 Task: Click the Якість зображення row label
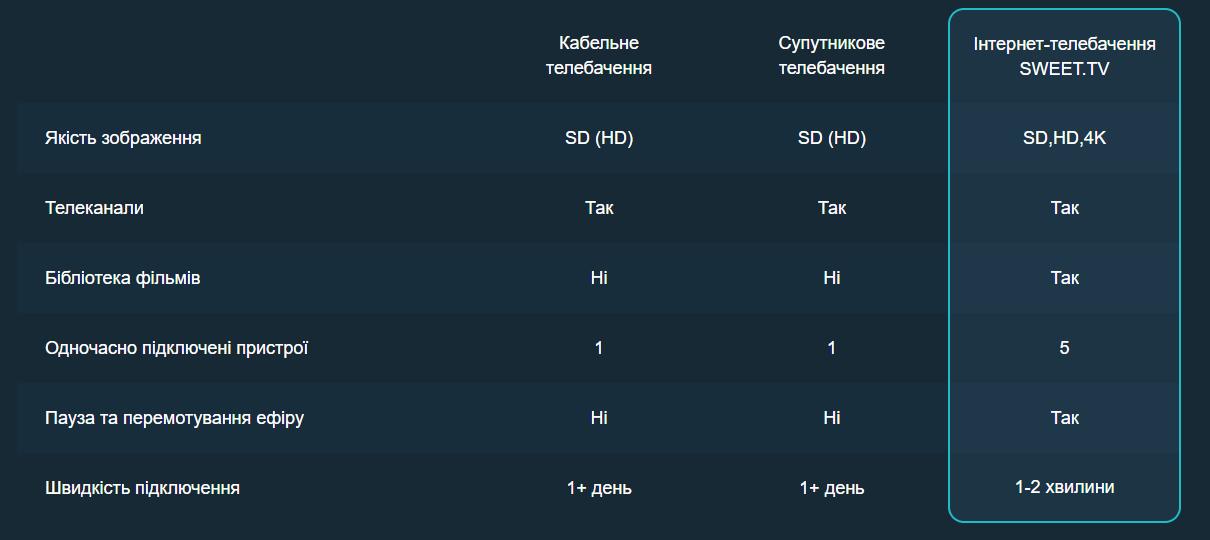coord(123,138)
